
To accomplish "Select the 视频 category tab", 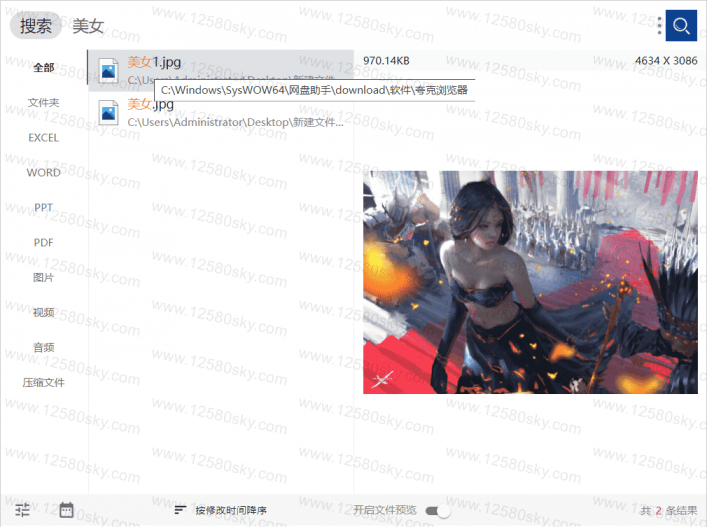I will click(x=43, y=312).
